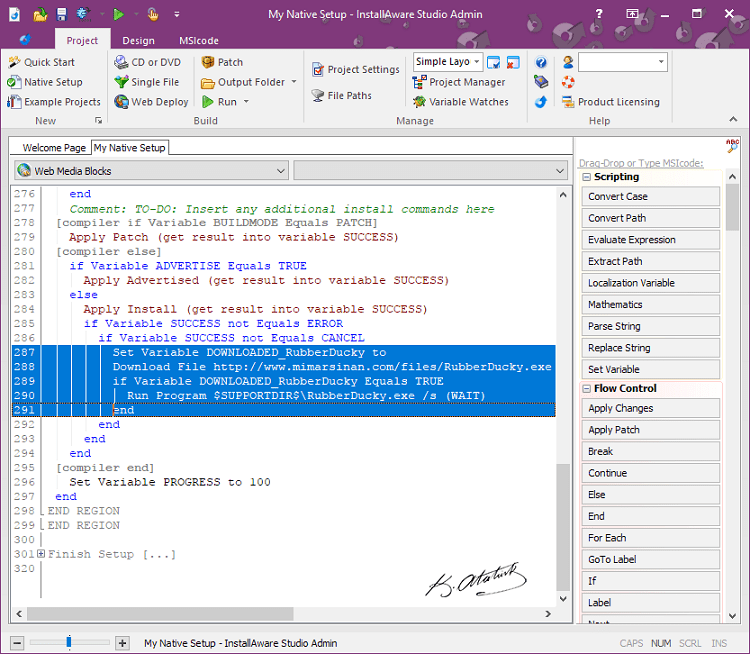Click the Set Variable command button
The image size is (750, 654).
651,369
